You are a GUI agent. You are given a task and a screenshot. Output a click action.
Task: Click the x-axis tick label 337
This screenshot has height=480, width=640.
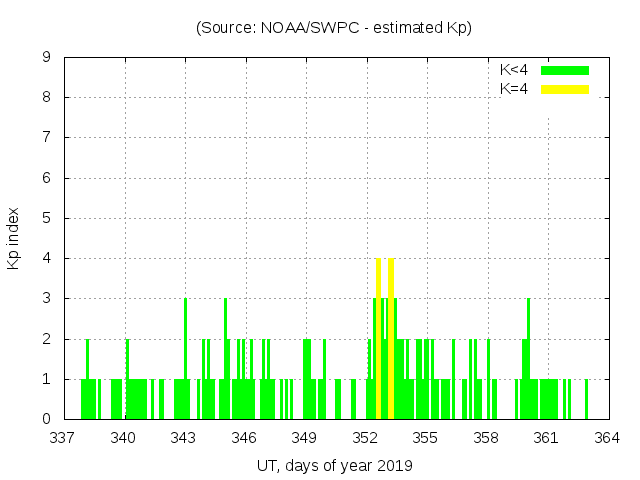64,438
